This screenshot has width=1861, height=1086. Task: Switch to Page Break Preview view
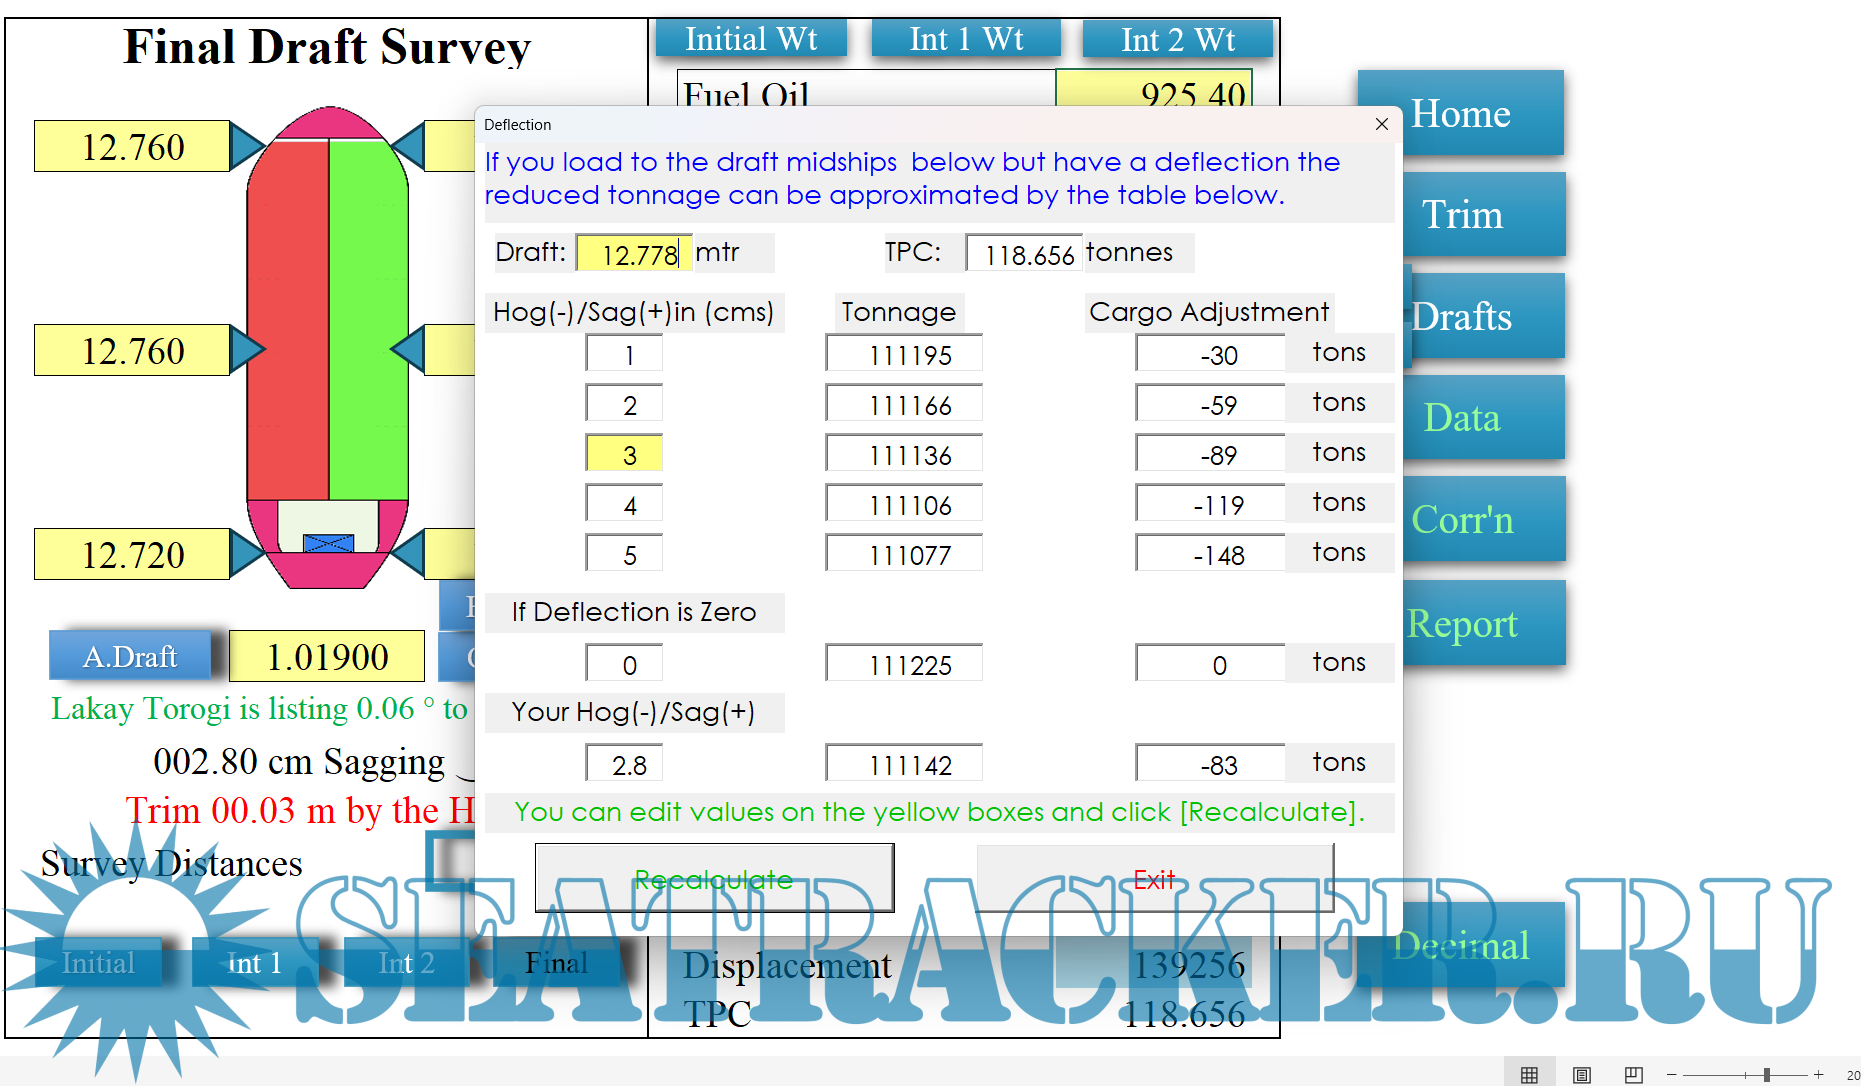tap(1633, 1075)
